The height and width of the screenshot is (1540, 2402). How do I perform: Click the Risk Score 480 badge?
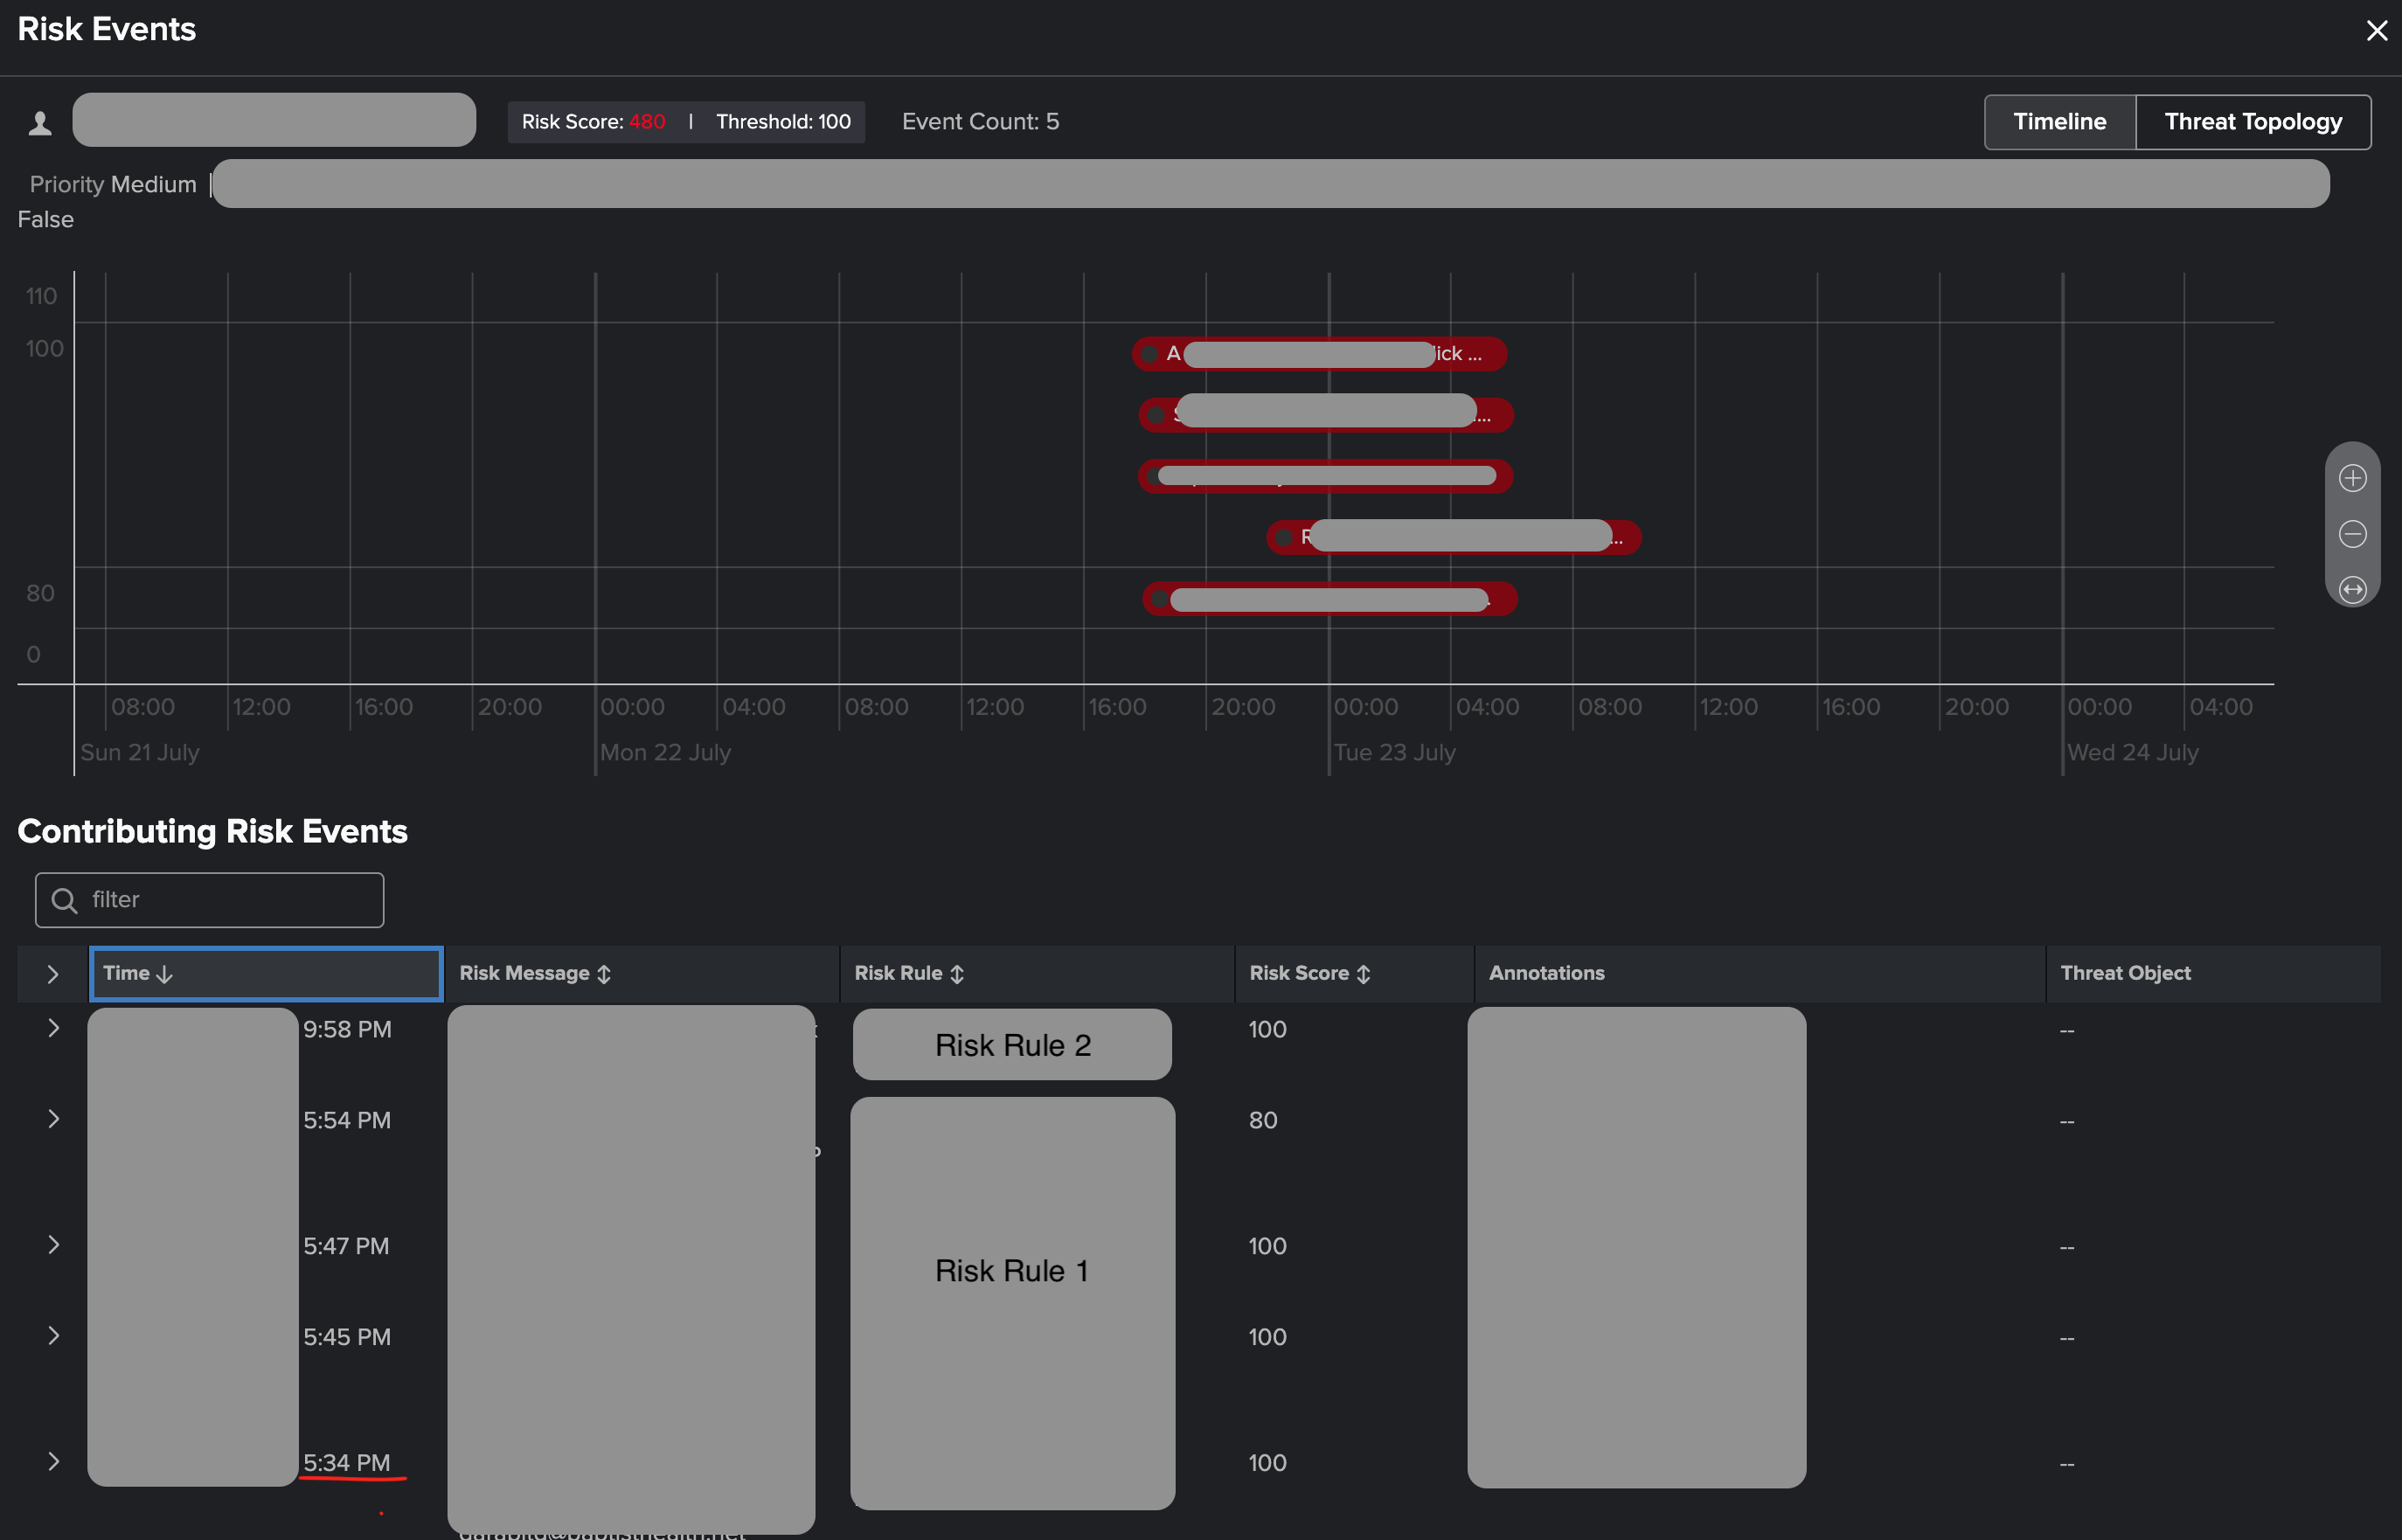(x=593, y=122)
